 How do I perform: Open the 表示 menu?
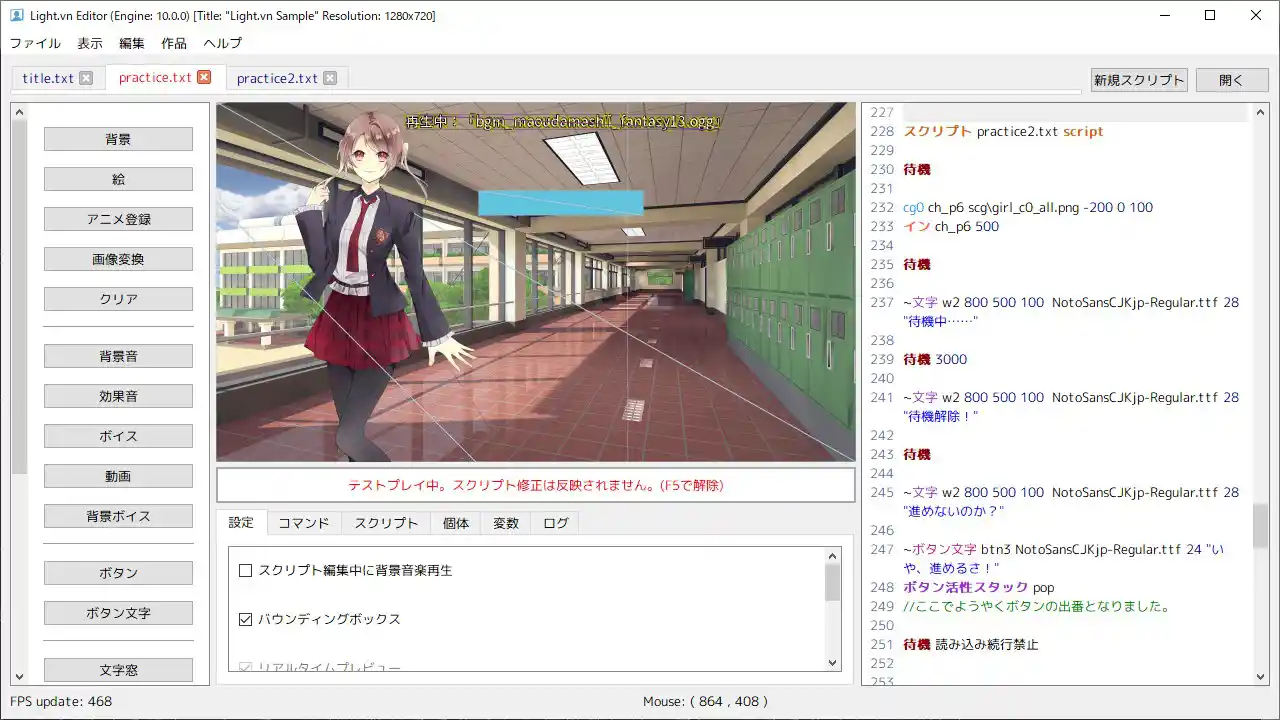90,43
